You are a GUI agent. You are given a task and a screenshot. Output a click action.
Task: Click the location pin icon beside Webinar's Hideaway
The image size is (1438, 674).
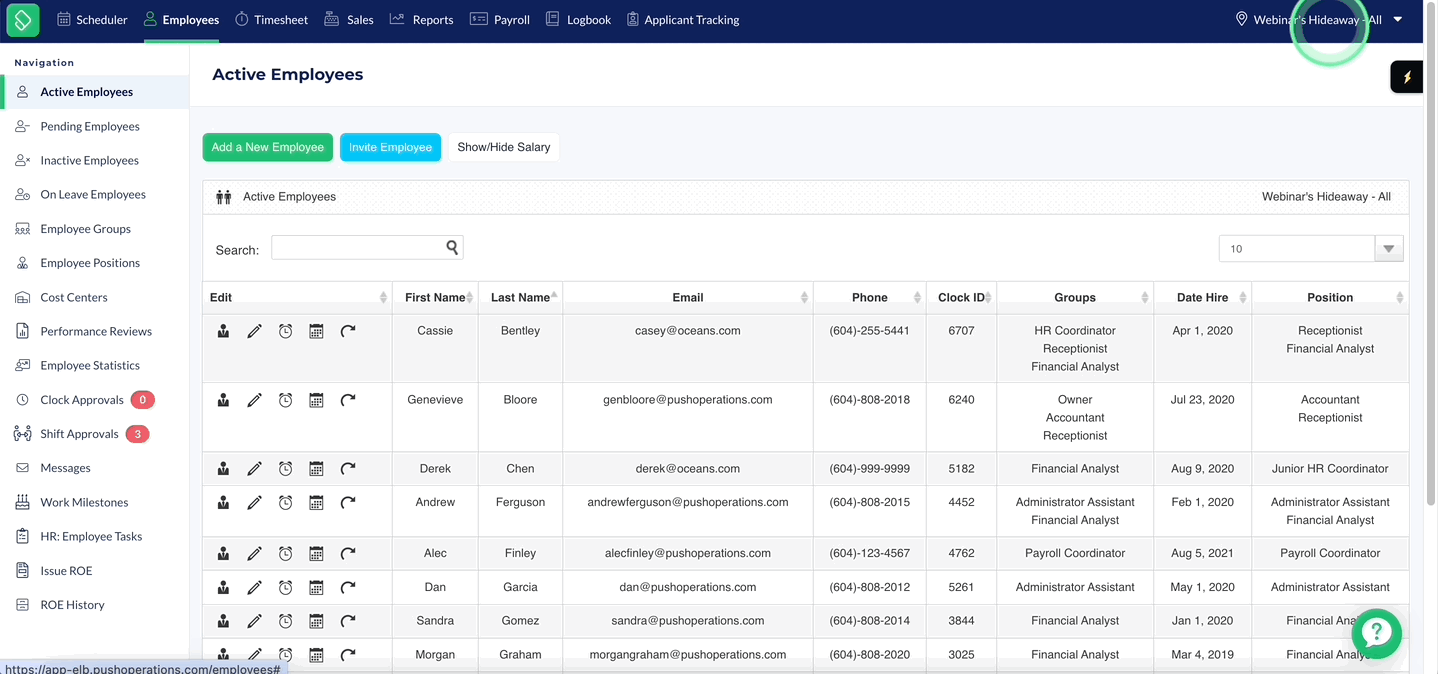pos(1241,19)
